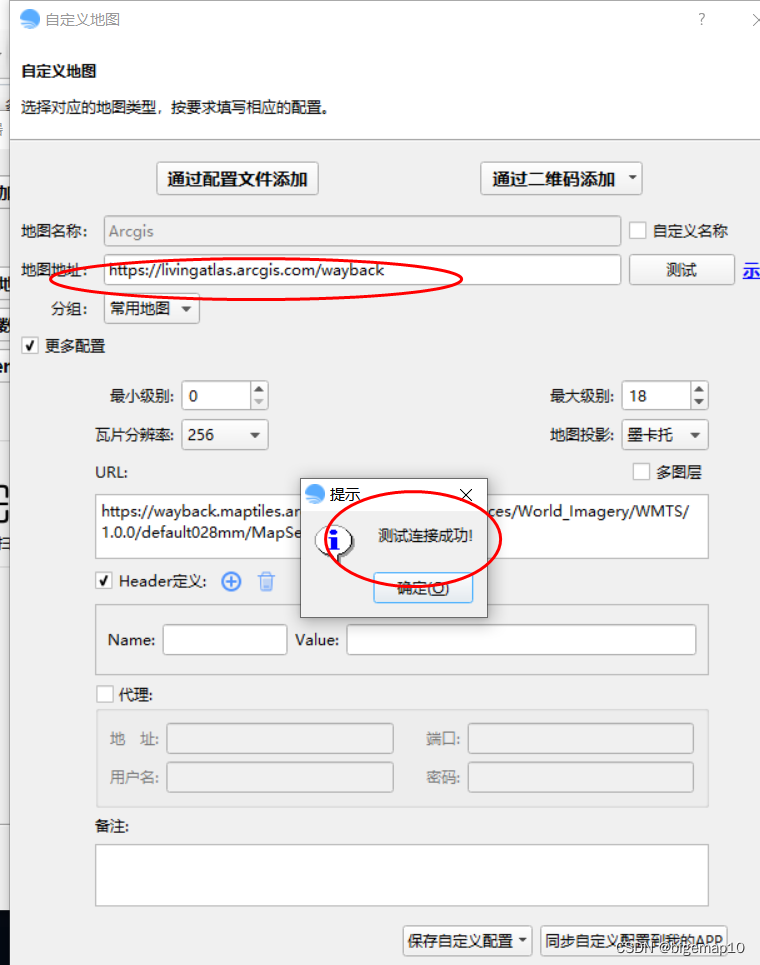Click the proxy 端口 field

coord(580,738)
